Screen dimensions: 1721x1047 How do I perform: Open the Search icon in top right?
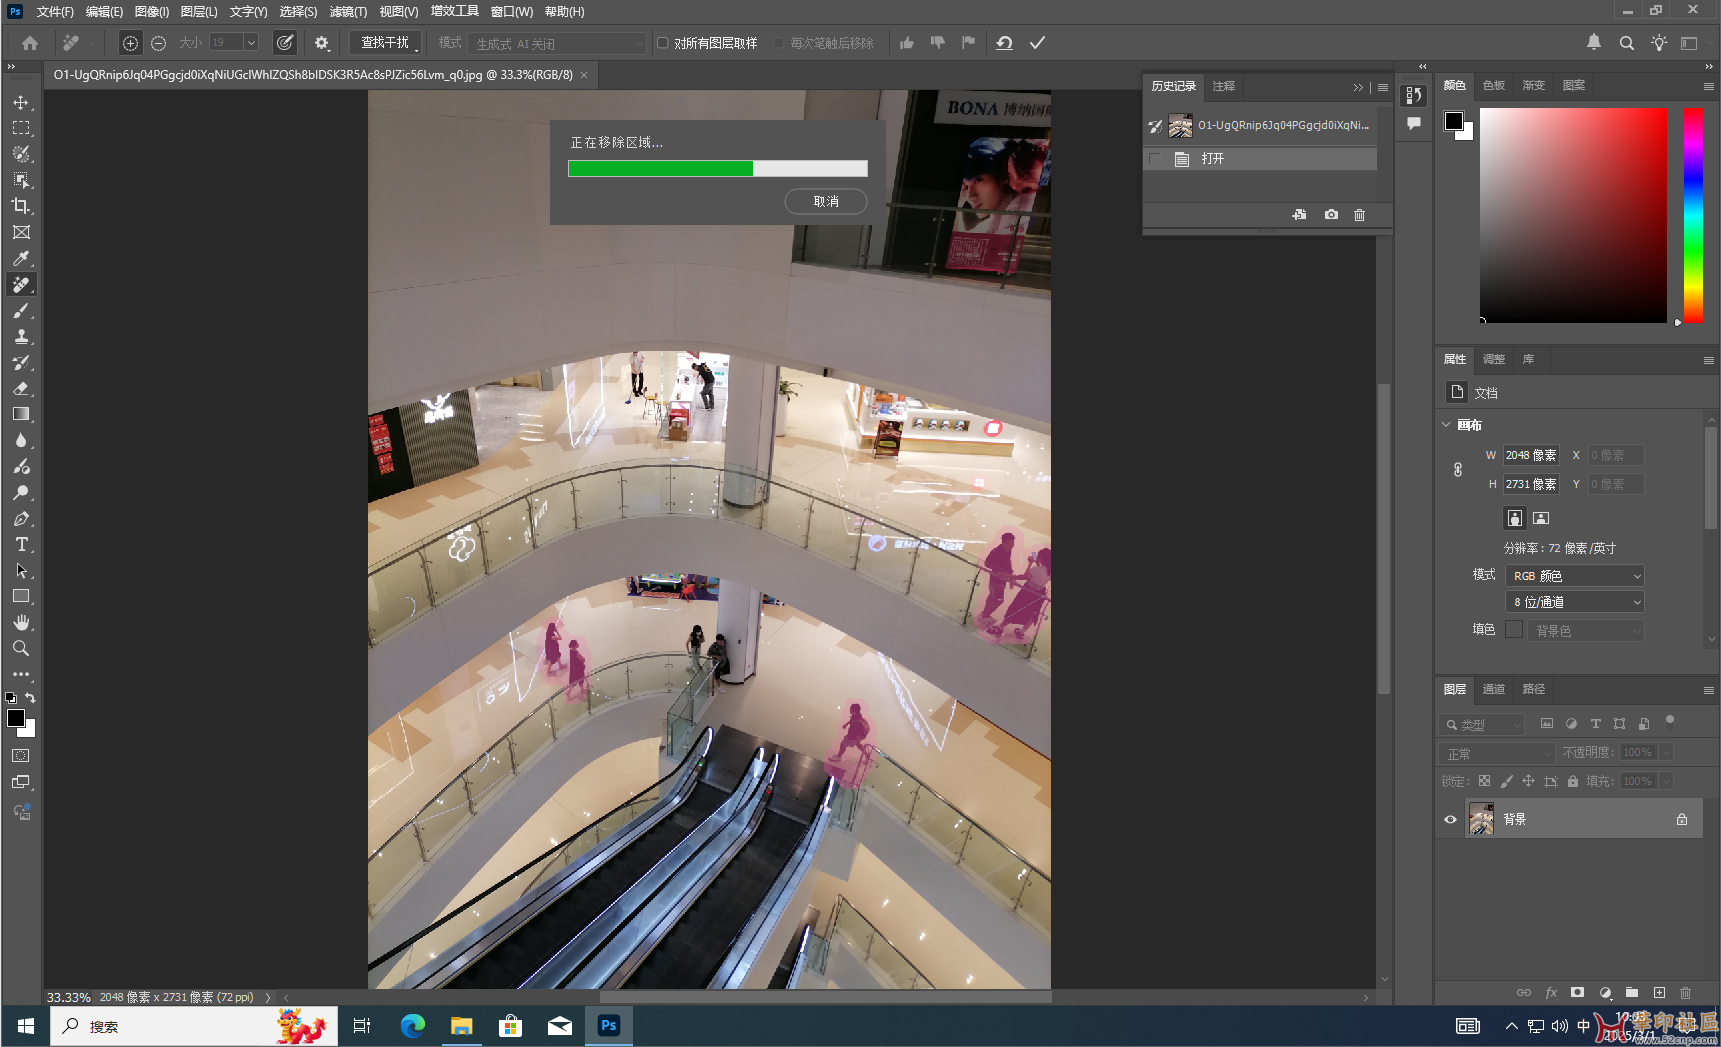[x=1627, y=43]
